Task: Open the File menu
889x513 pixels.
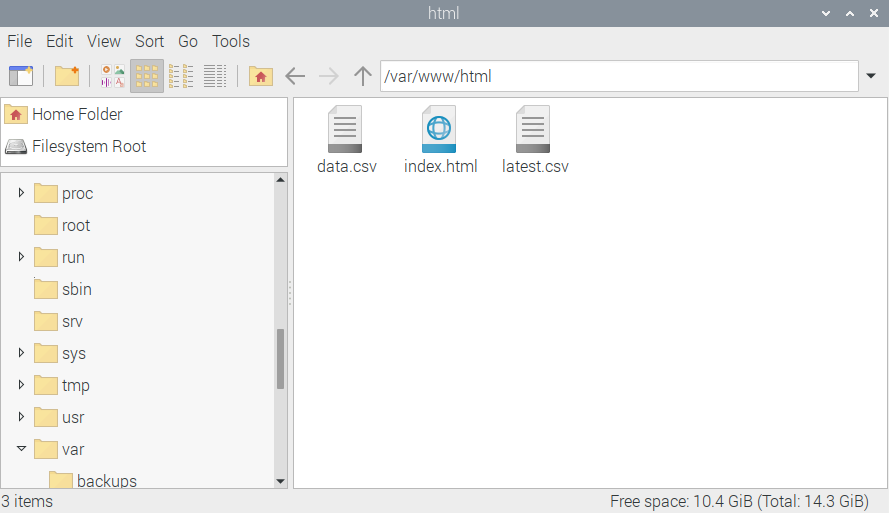Action: coord(20,41)
